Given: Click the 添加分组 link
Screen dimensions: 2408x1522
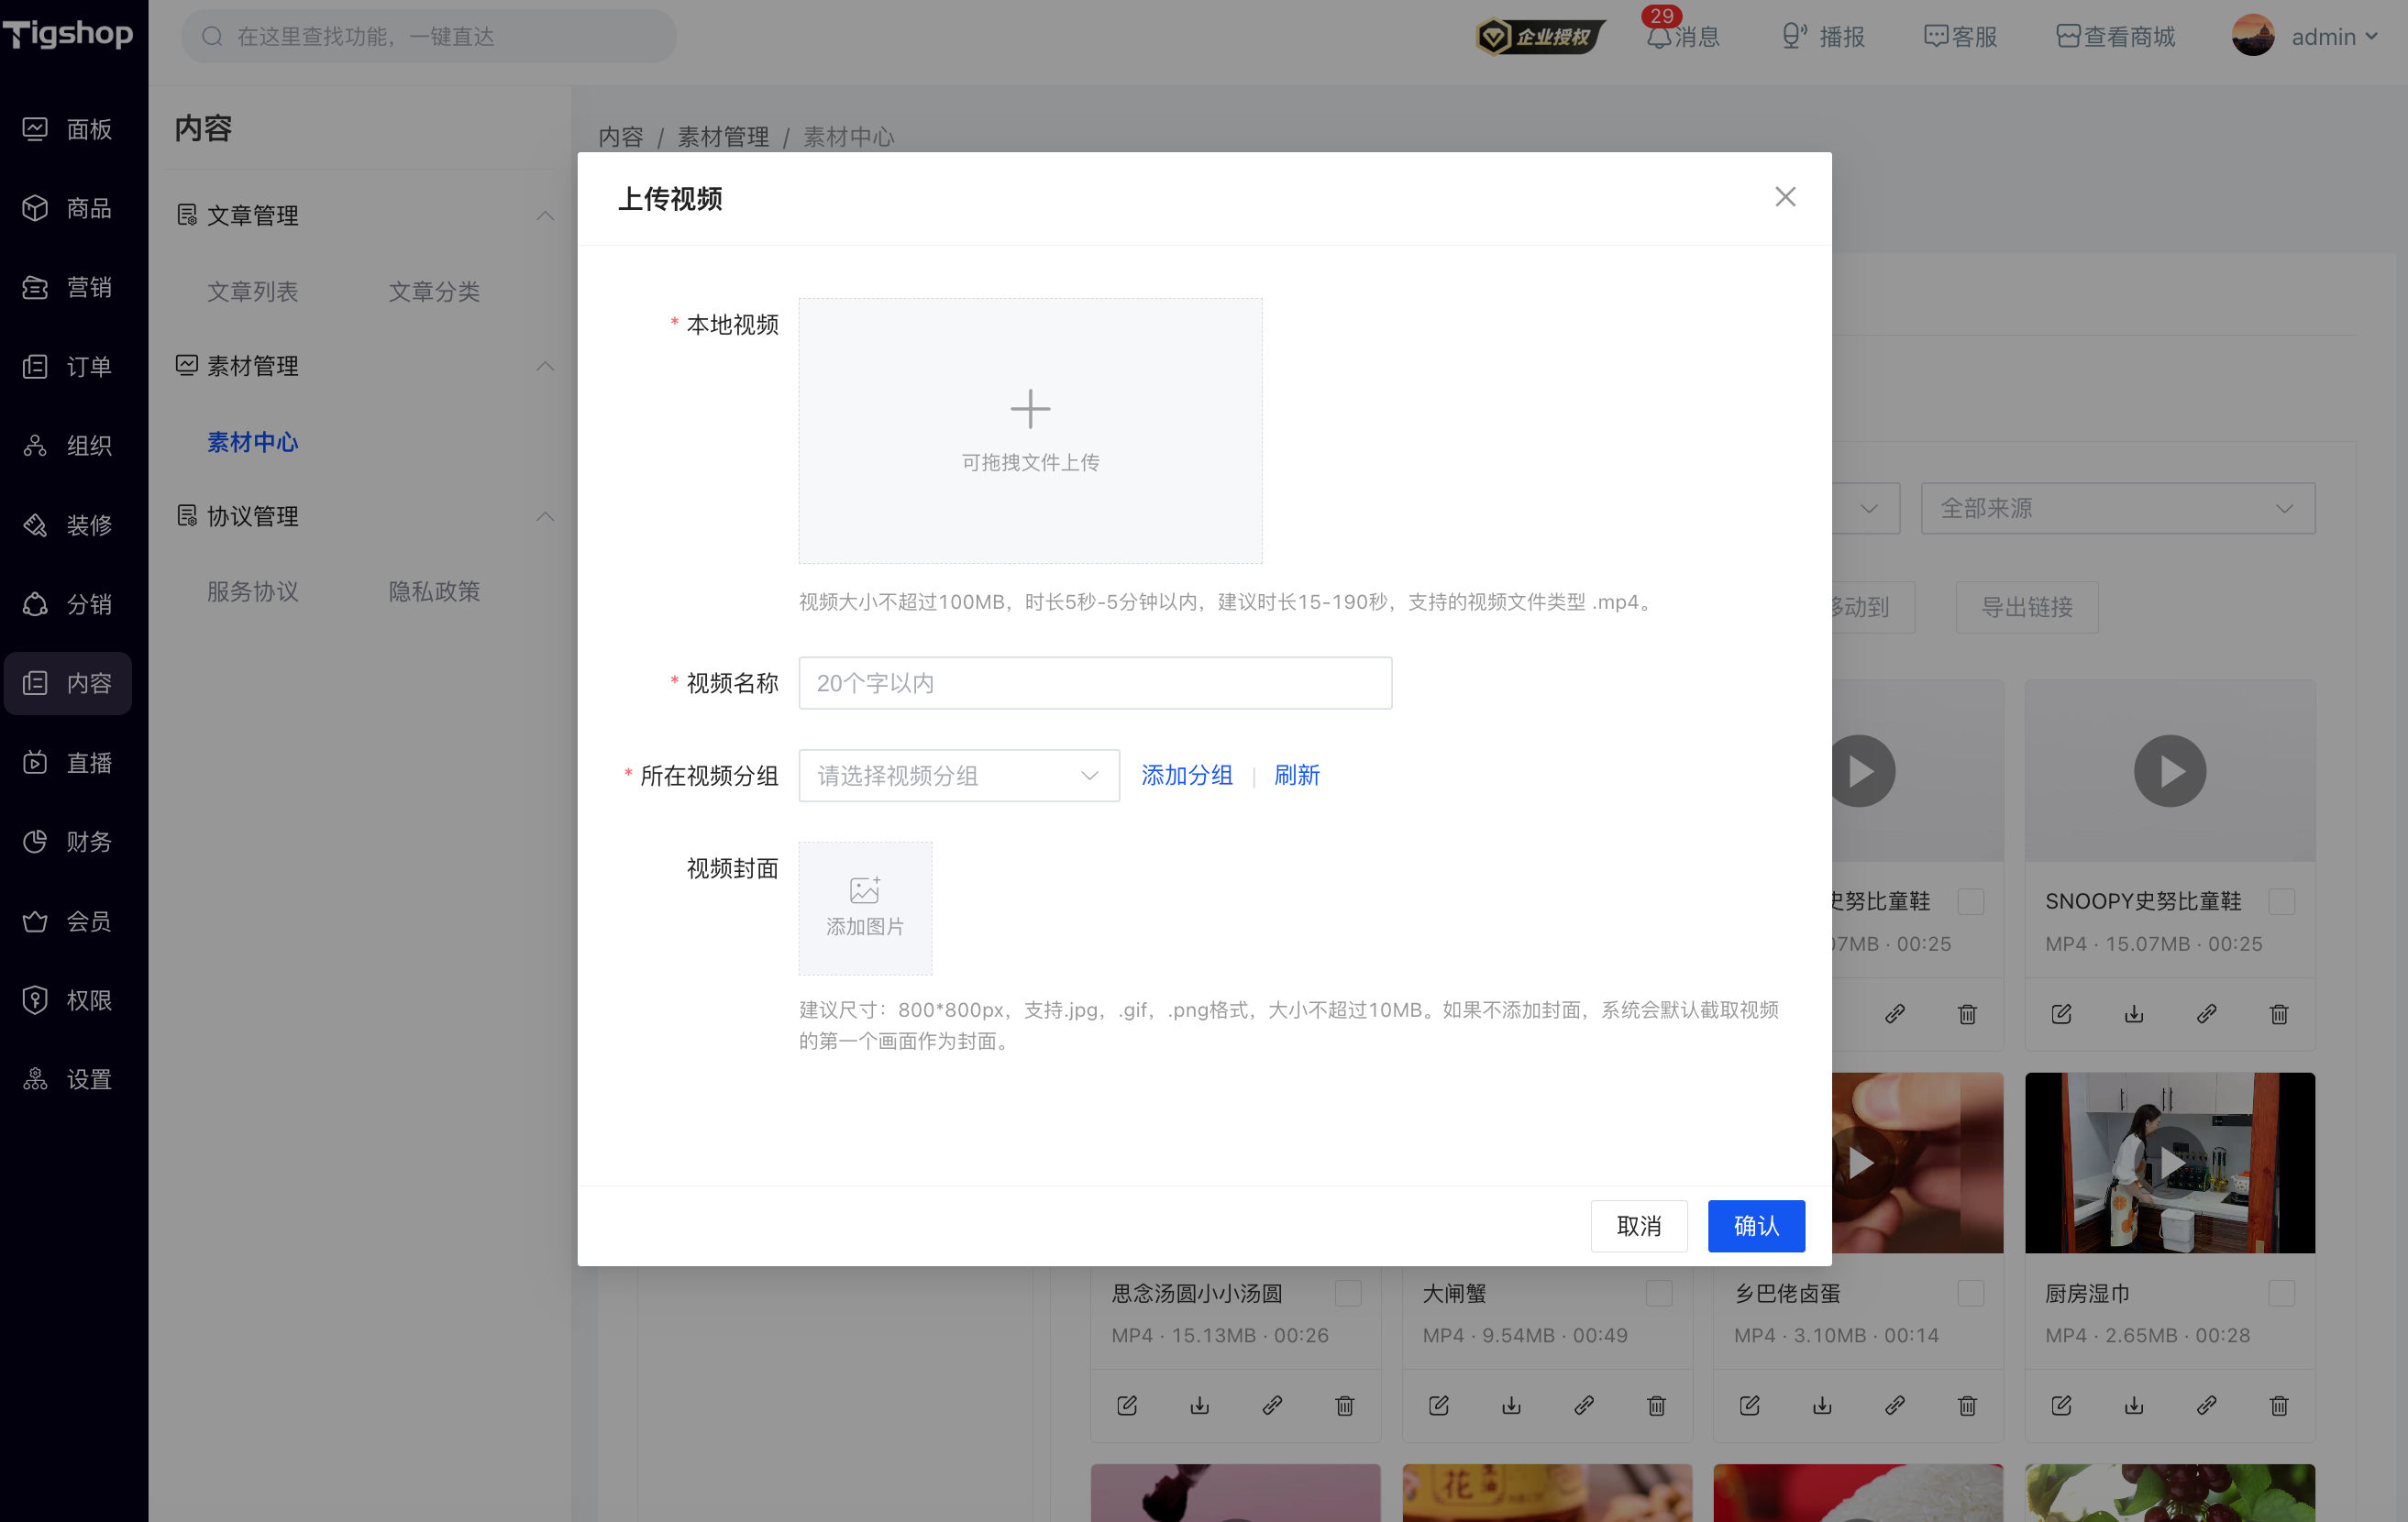Looking at the screenshot, I should click(x=1187, y=776).
